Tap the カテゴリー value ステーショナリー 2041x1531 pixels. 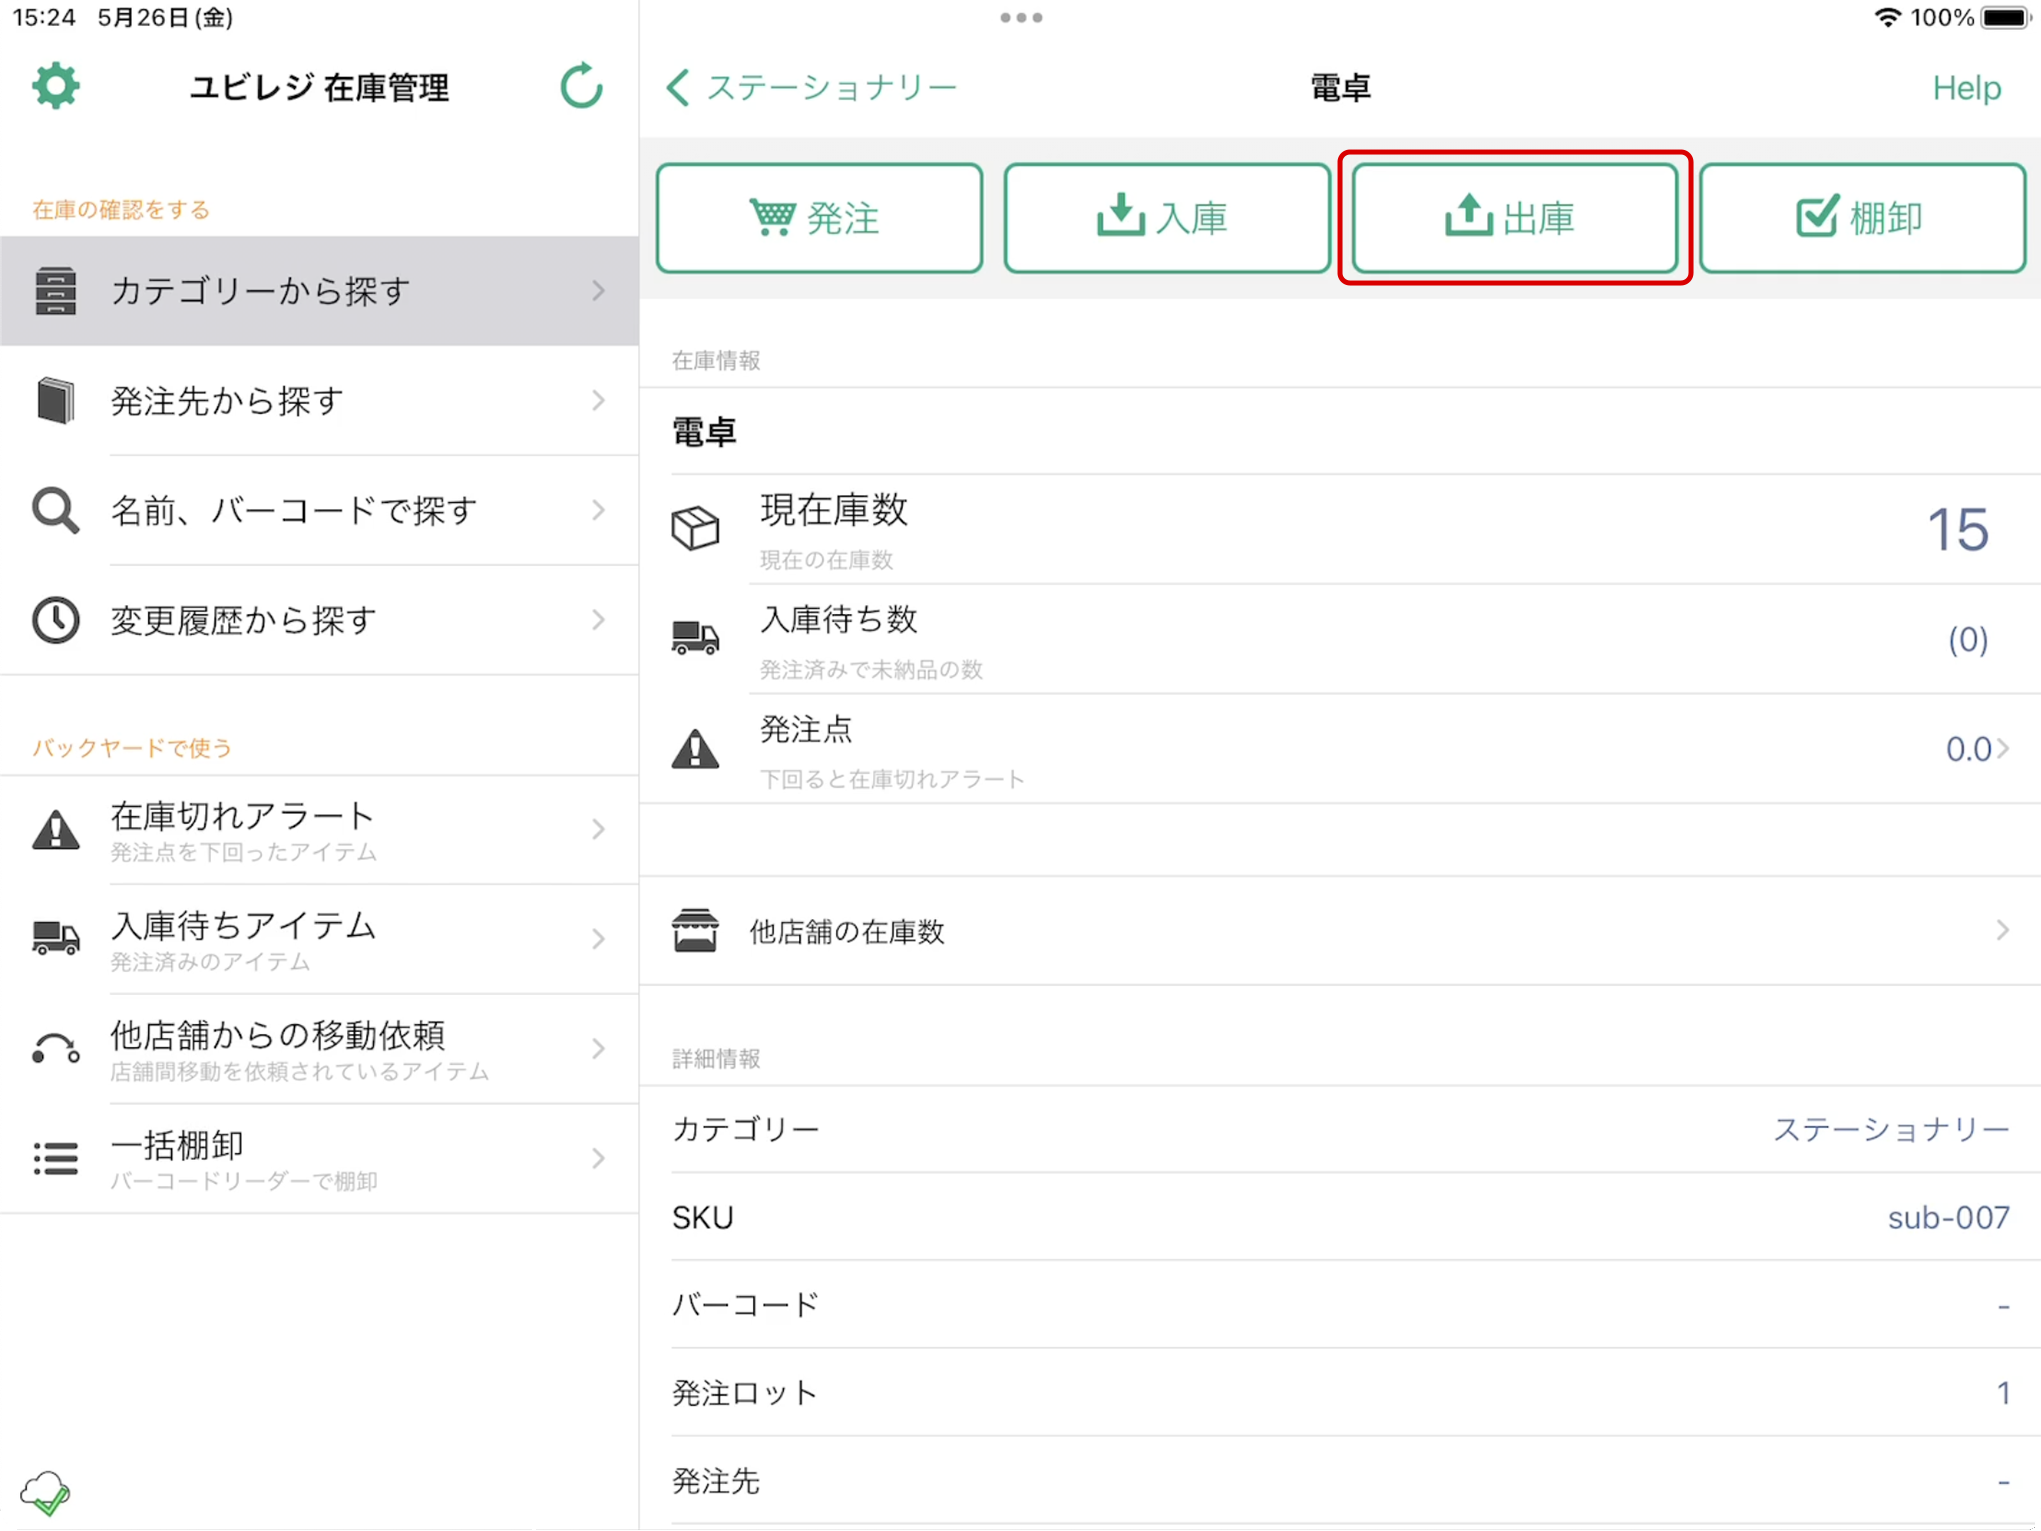click(x=1891, y=1129)
